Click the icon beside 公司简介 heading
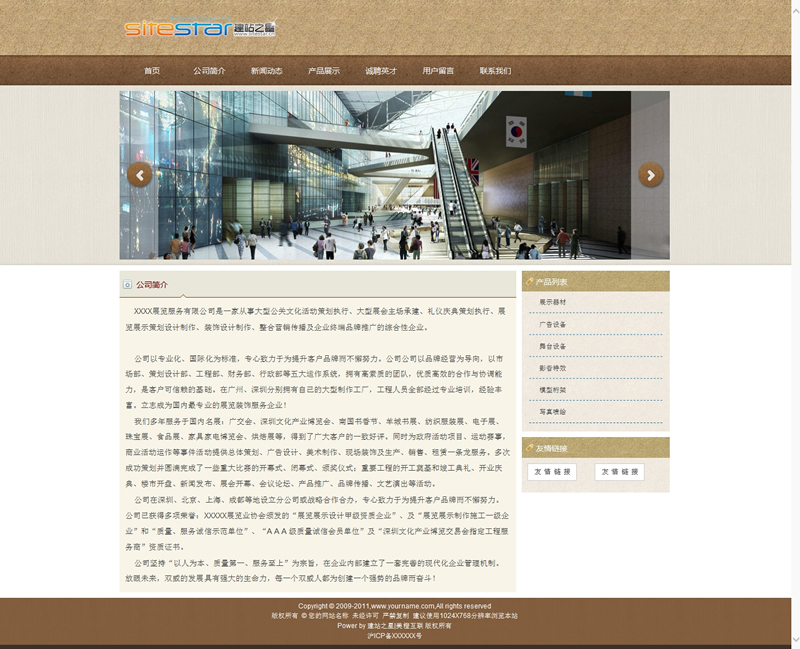 [127, 285]
